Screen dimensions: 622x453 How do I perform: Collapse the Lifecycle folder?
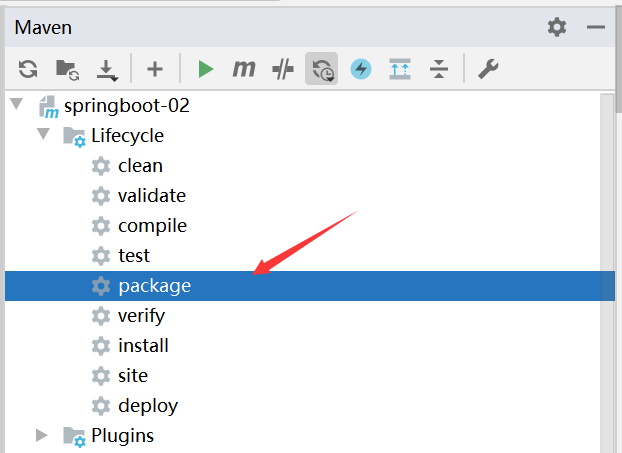point(43,134)
